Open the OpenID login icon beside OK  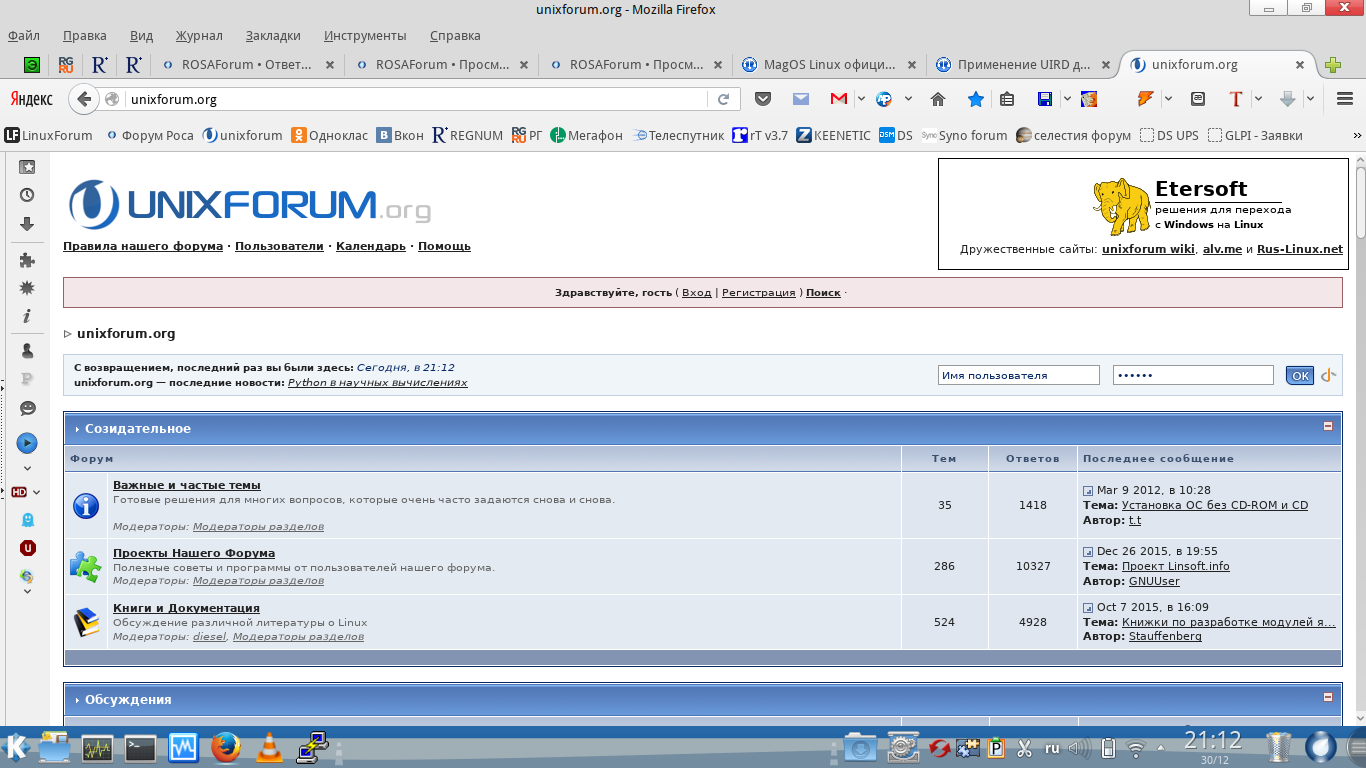(x=1328, y=376)
